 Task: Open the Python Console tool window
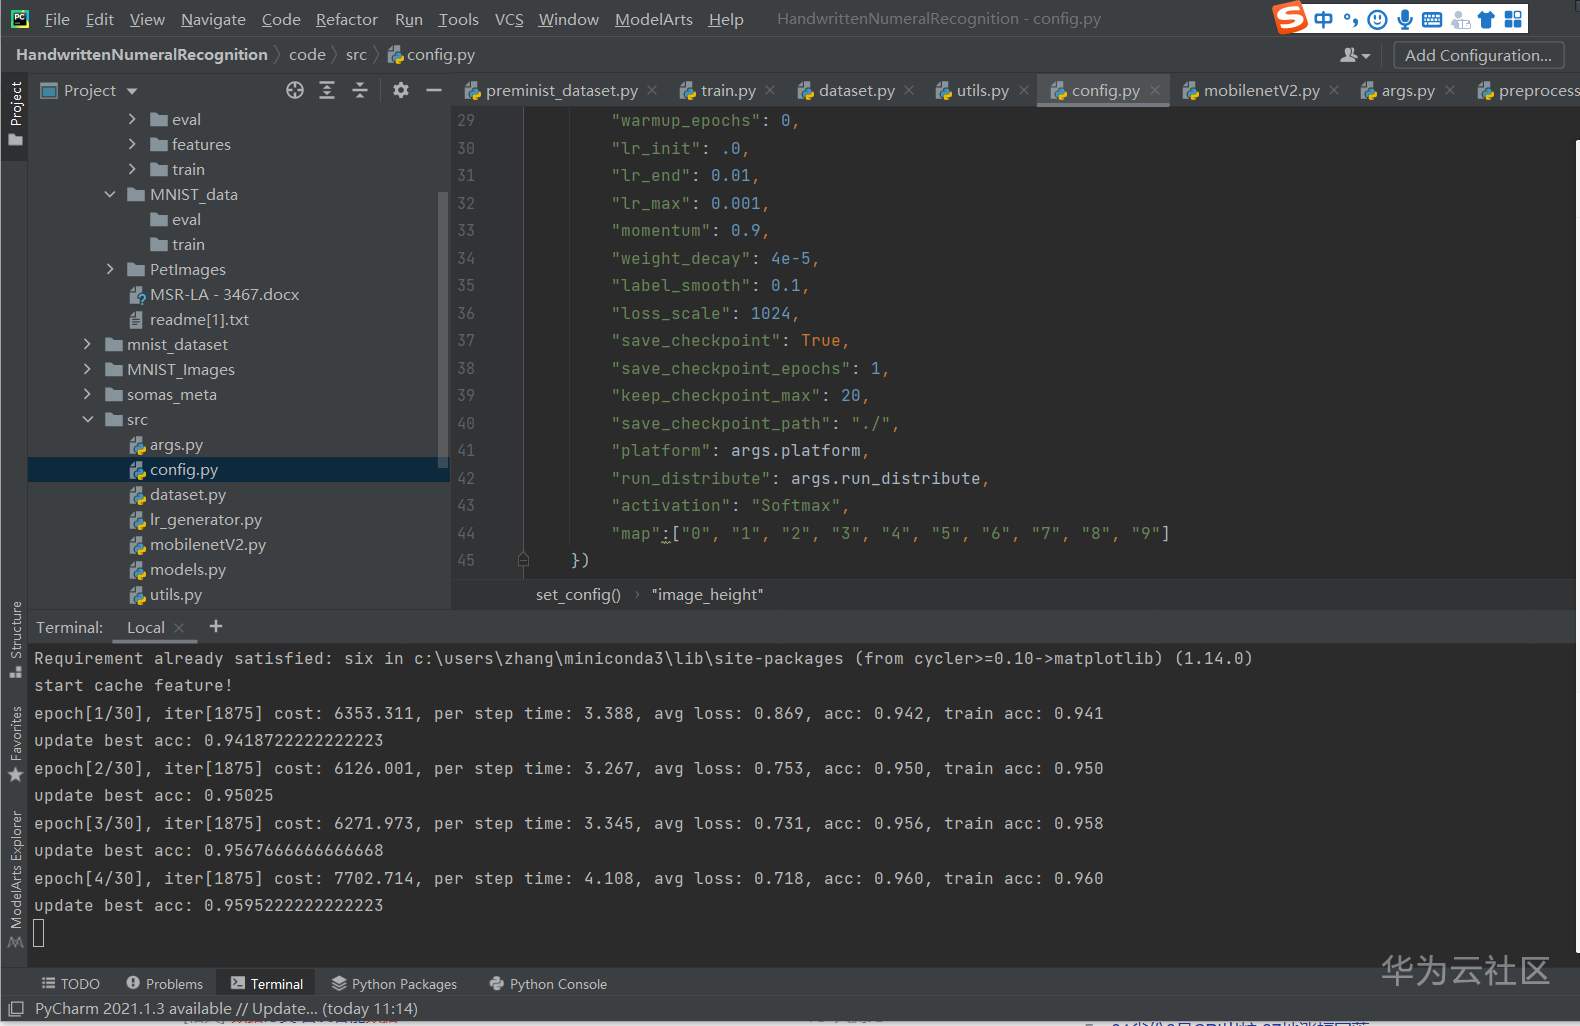(x=548, y=984)
